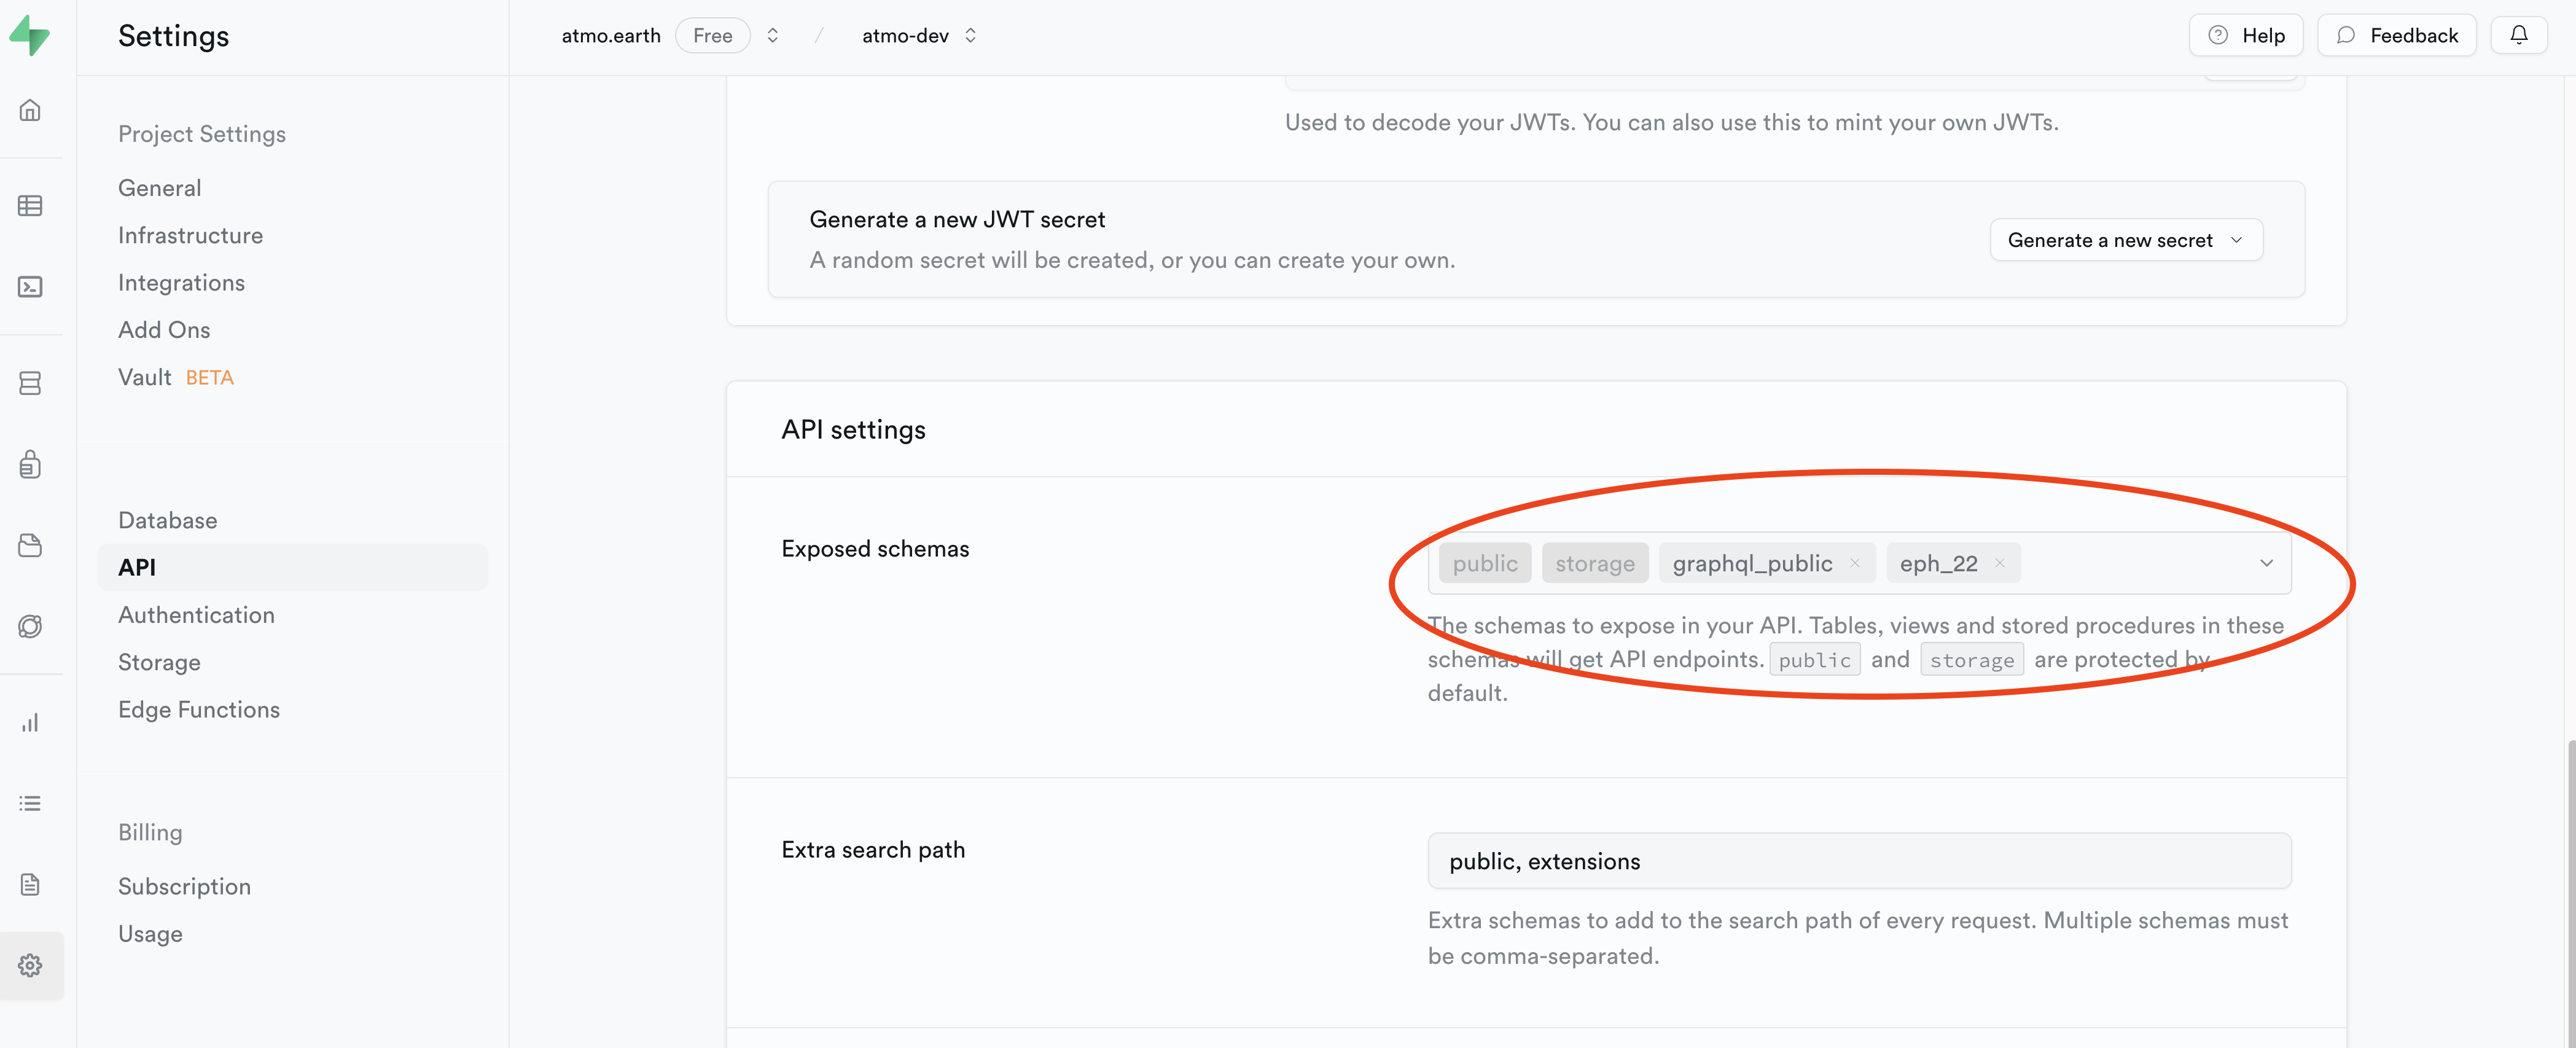Open Generate a new secret dropdown
Image resolution: width=2576 pixels, height=1048 pixels.
tap(2125, 240)
